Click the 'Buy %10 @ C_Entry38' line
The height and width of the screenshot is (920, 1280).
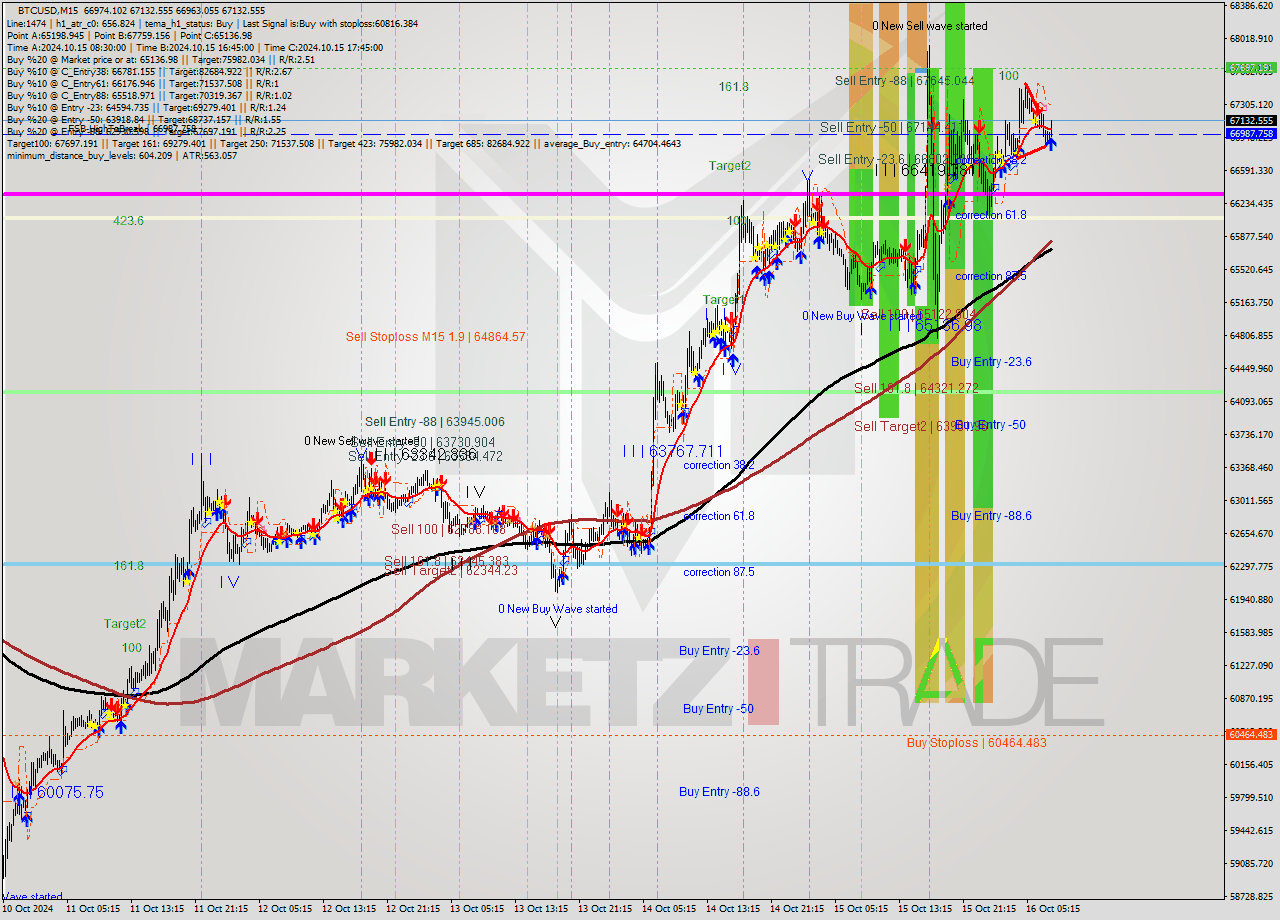pyautogui.click(x=149, y=71)
